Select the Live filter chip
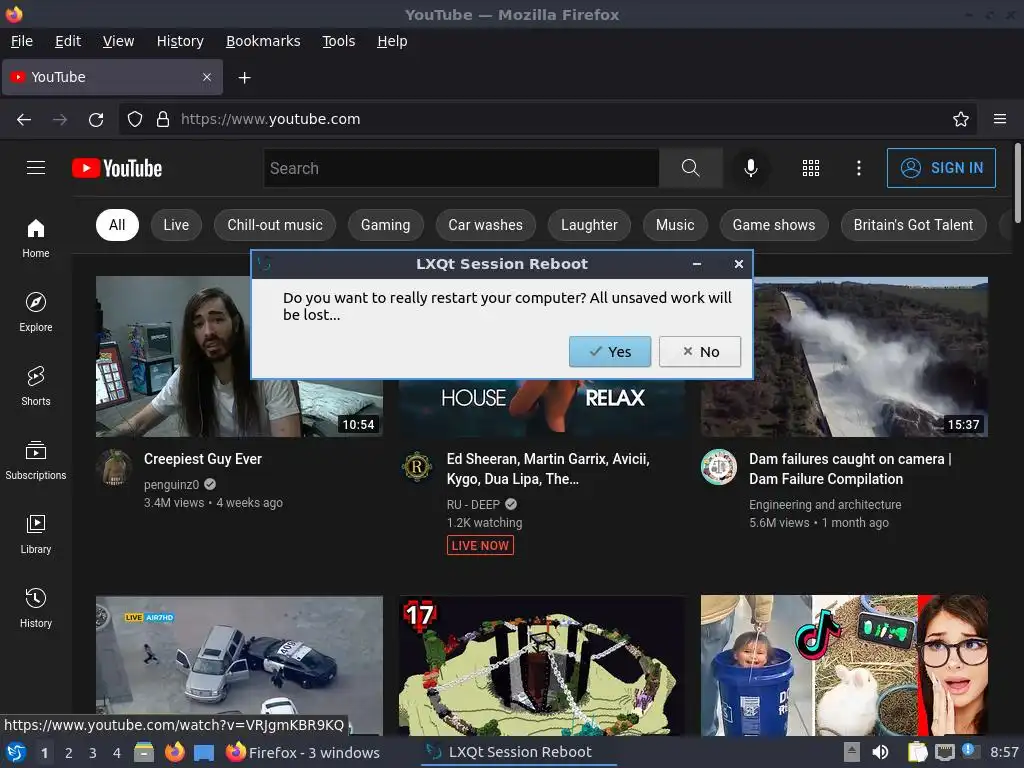Image resolution: width=1024 pixels, height=768 pixels. [x=176, y=225]
